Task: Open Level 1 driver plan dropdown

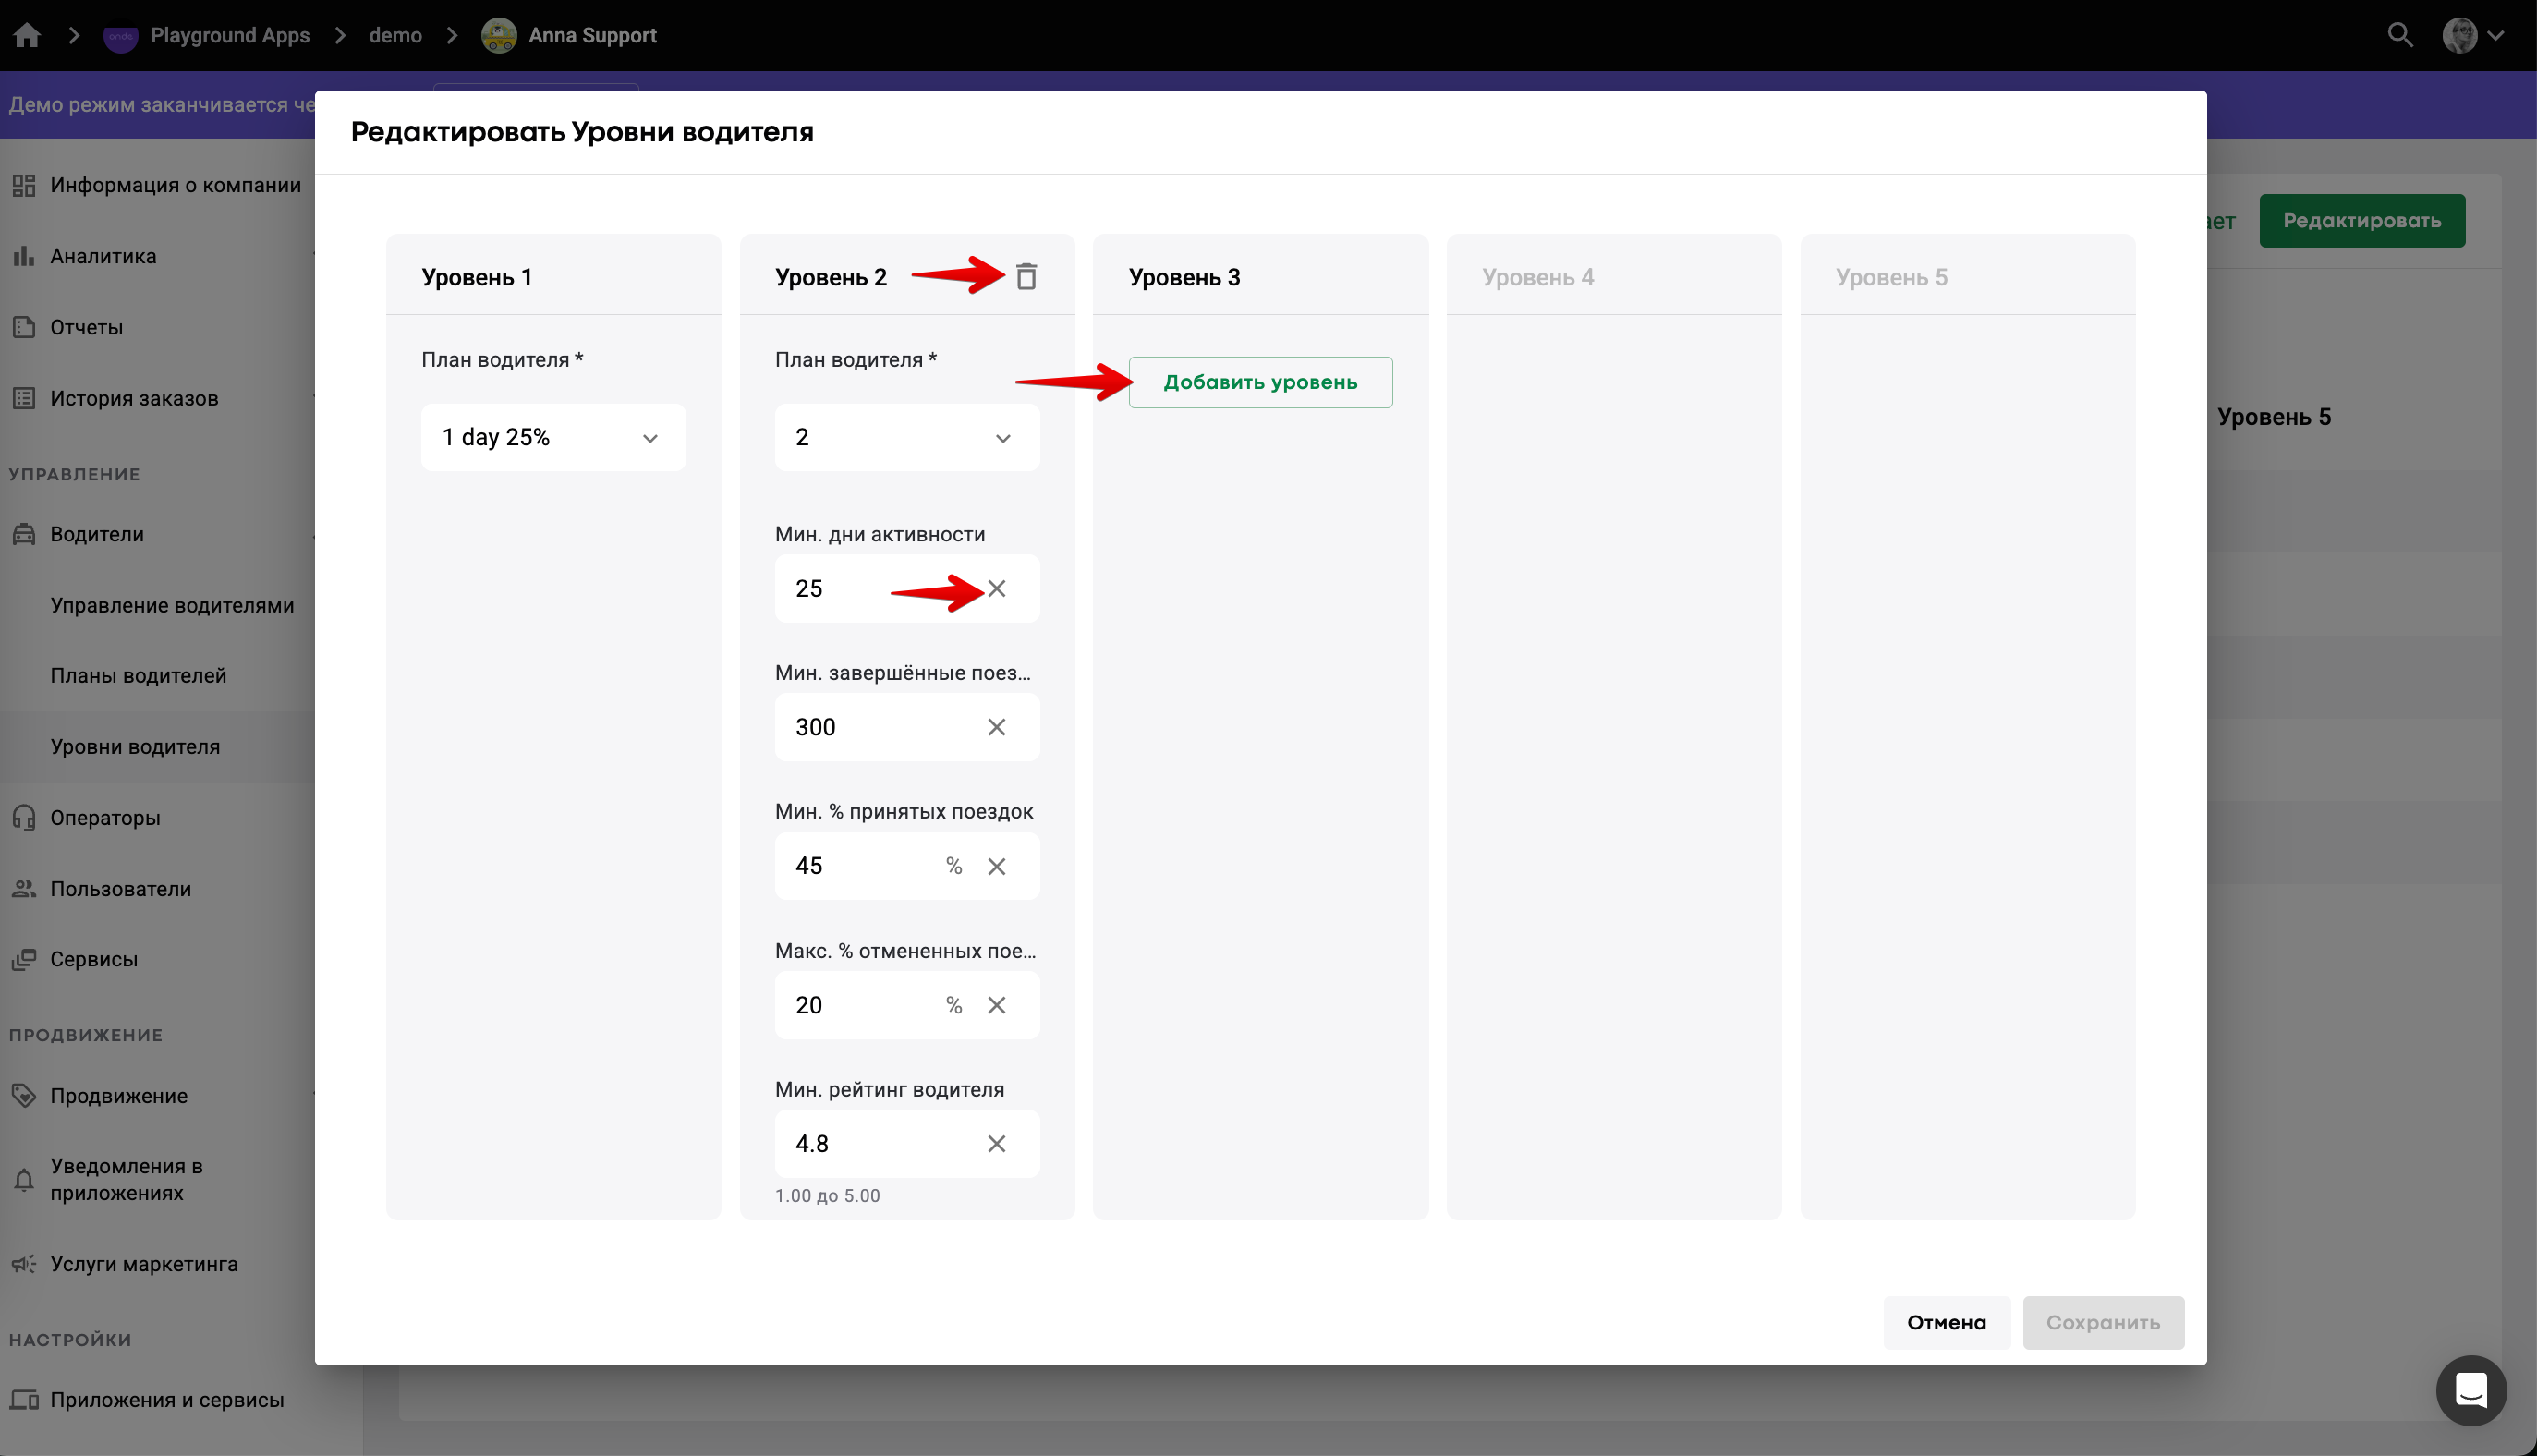Action: point(553,437)
